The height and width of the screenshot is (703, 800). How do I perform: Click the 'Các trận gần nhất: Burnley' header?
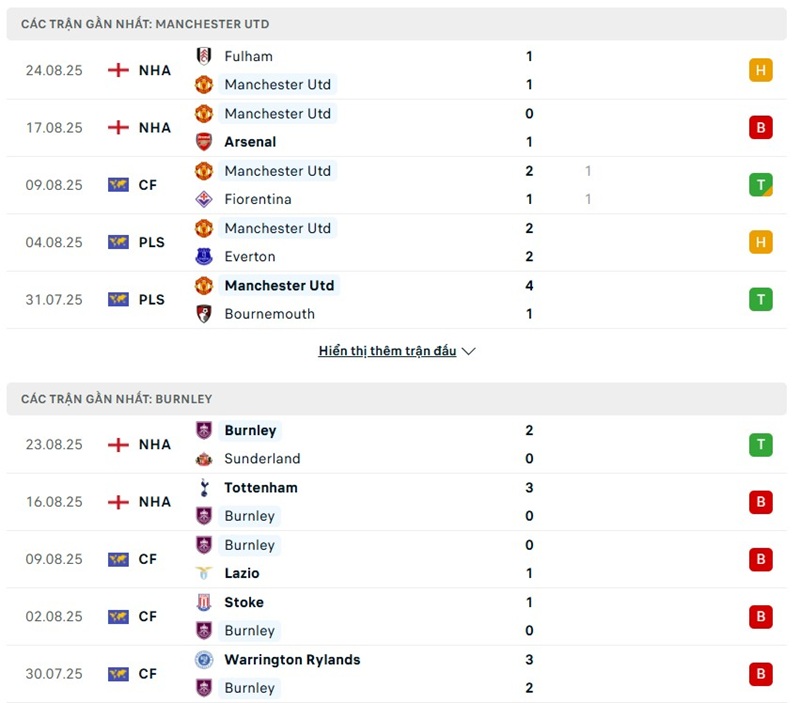point(117,399)
